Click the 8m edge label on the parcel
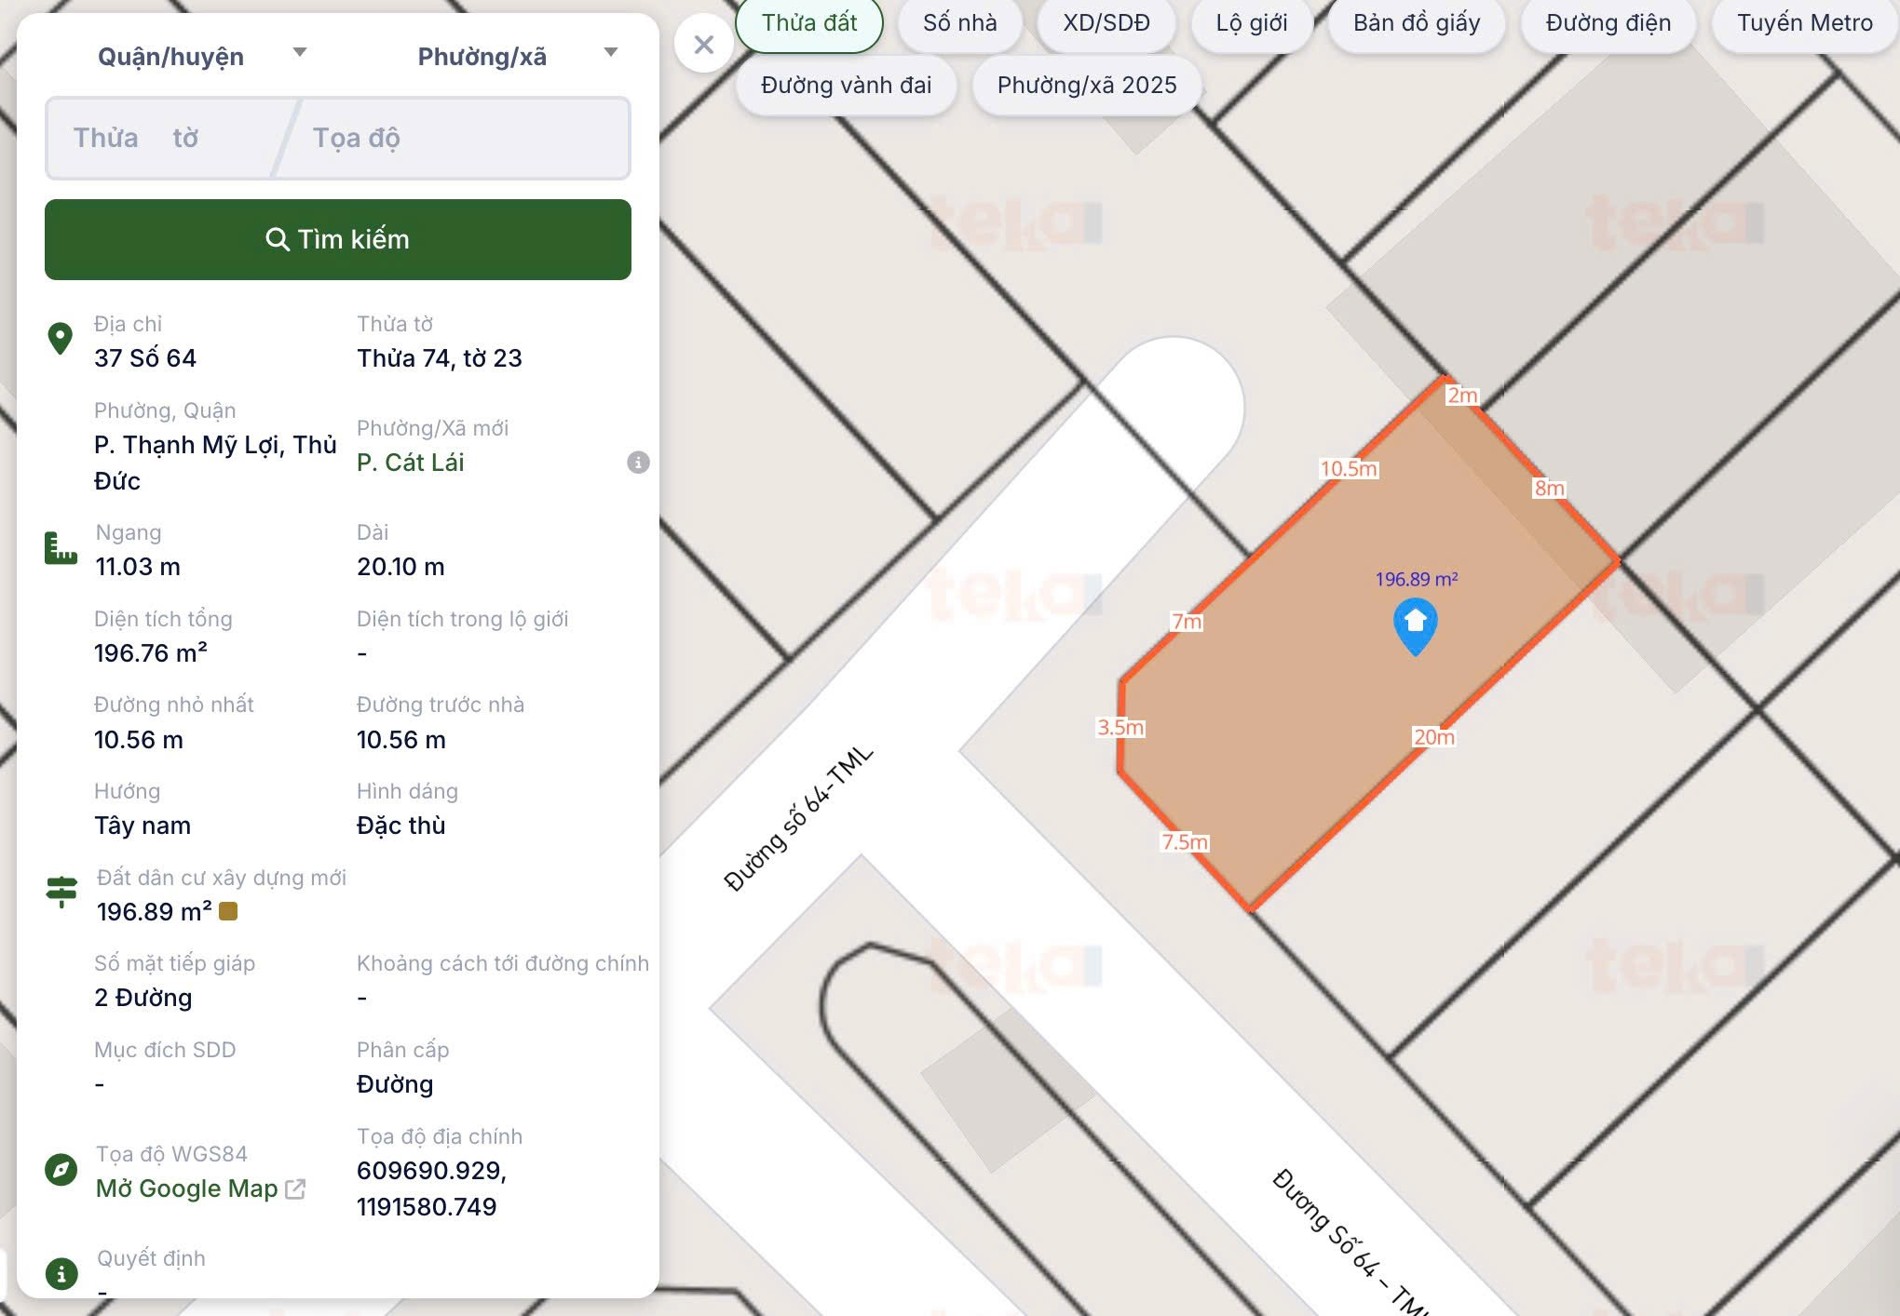1900x1316 pixels. 1549,488
